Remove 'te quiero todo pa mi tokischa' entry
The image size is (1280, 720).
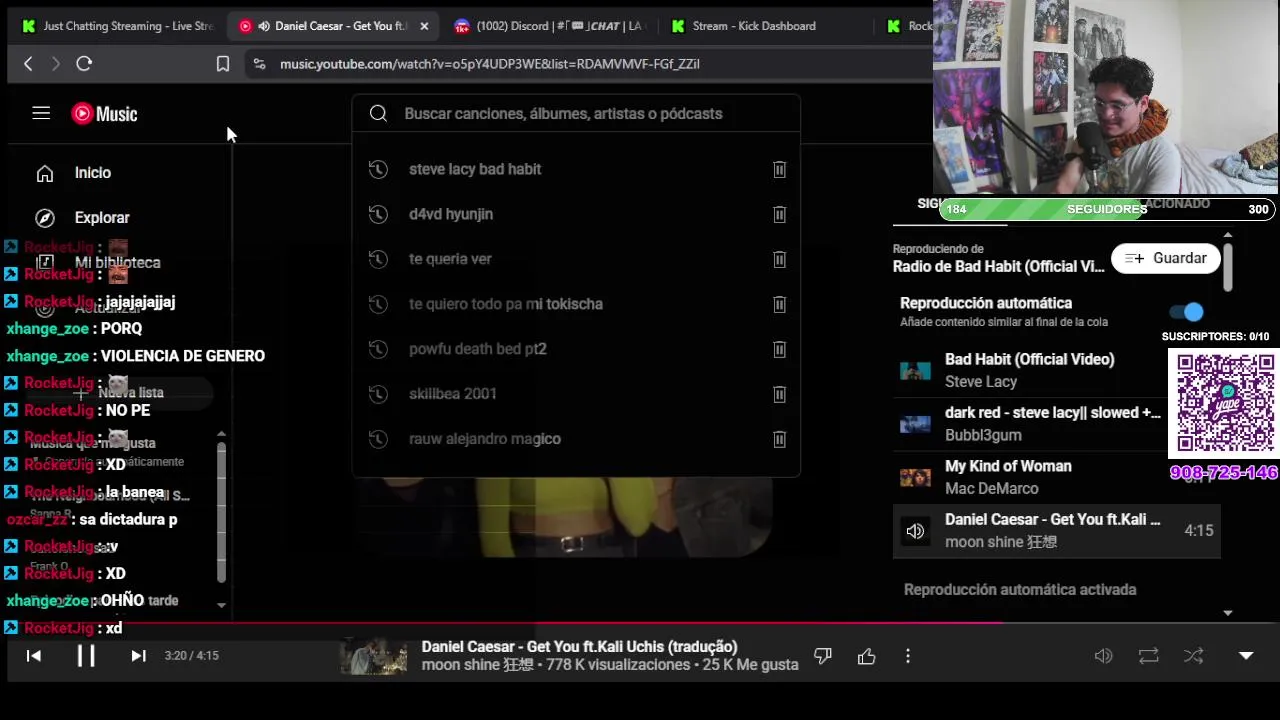pos(779,304)
